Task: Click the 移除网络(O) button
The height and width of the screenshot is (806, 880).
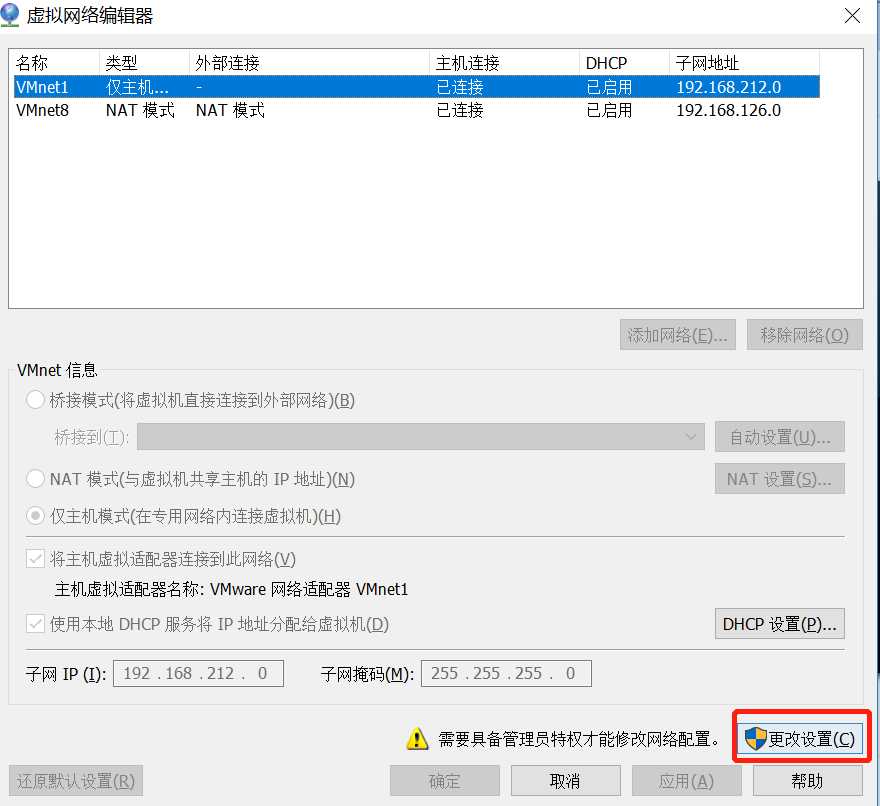Action: [804, 335]
